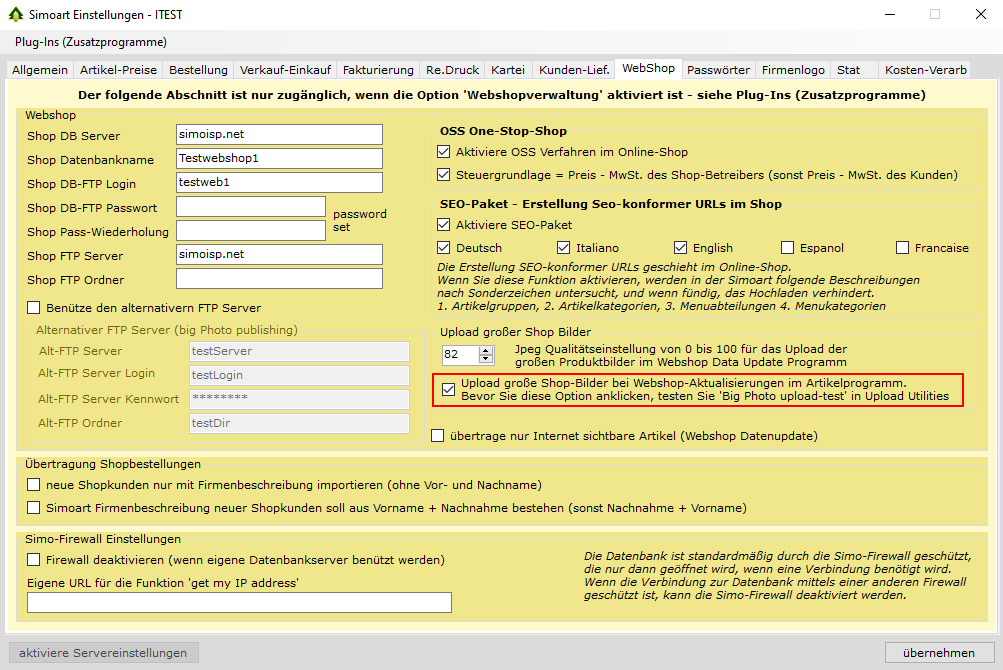The image size is (1003, 670).
Task: Go to the Kosten-Verarb tab
Action: (926, 70)
